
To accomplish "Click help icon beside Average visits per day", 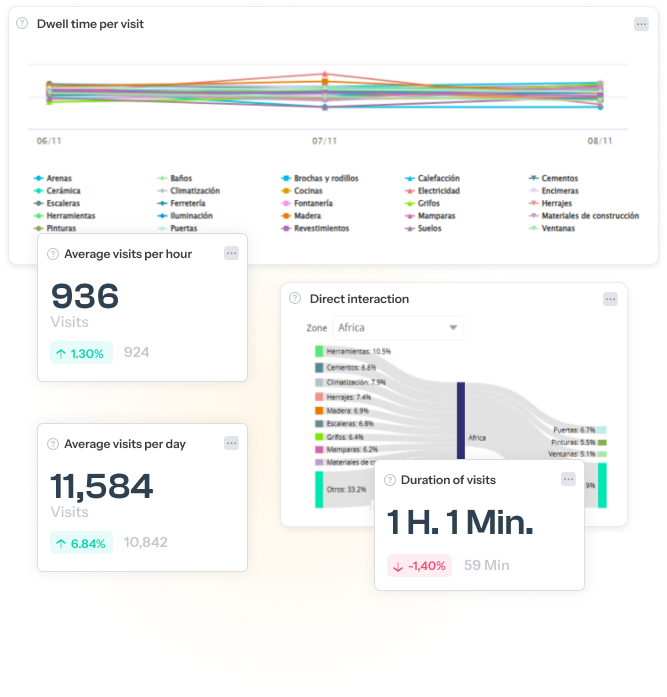I will (x=53, y=444).
